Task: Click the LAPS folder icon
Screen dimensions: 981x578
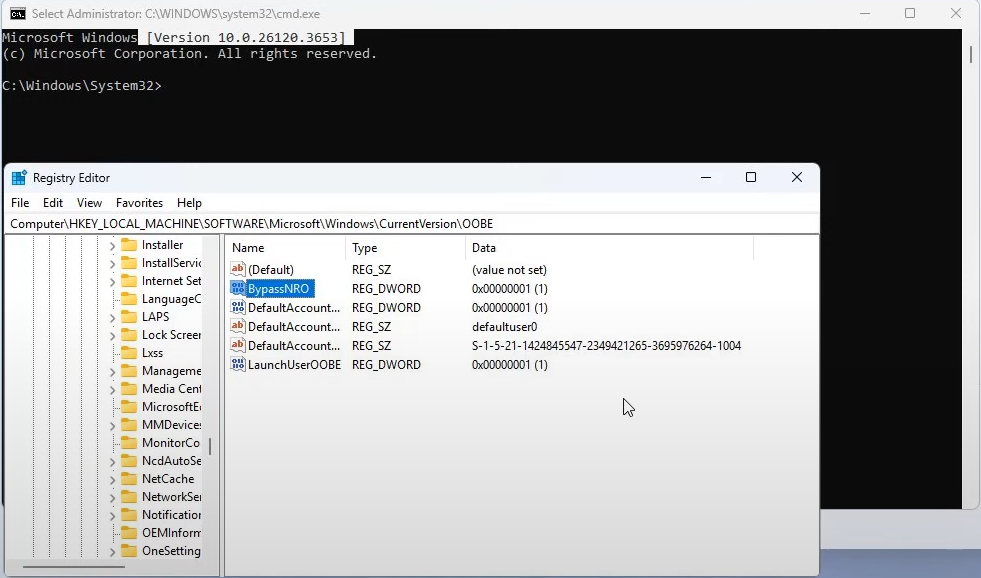Action: pos(129,317)
